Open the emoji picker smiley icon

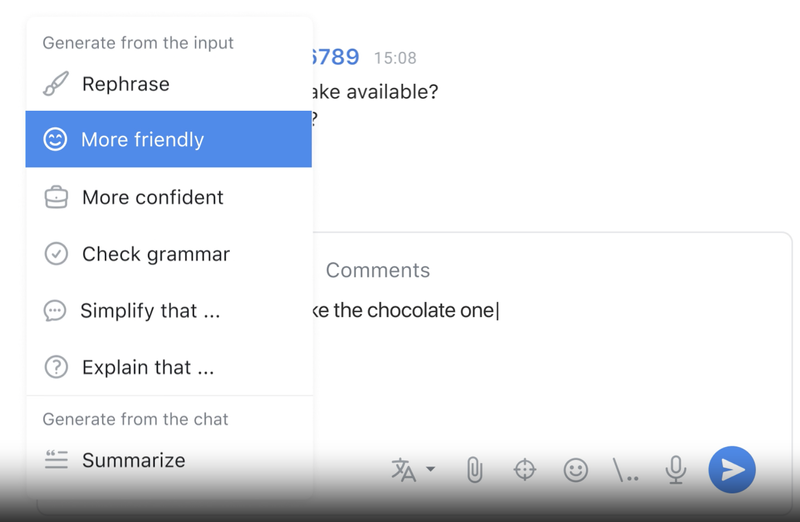point(575,469)
